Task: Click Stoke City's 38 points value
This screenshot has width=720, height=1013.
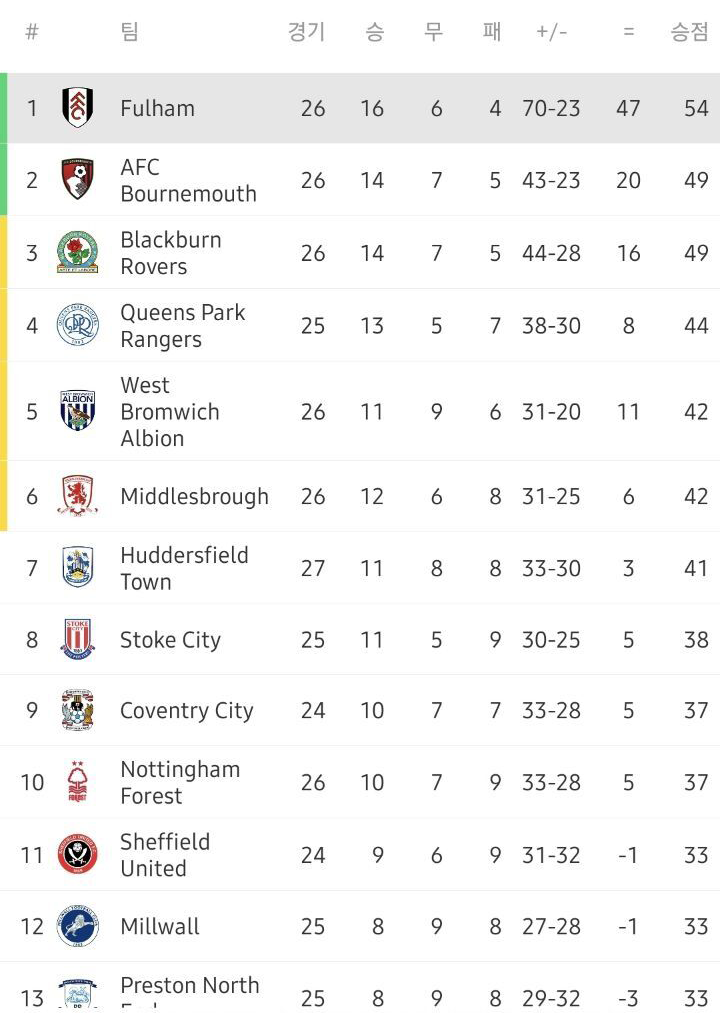Action: coord(696,640)
